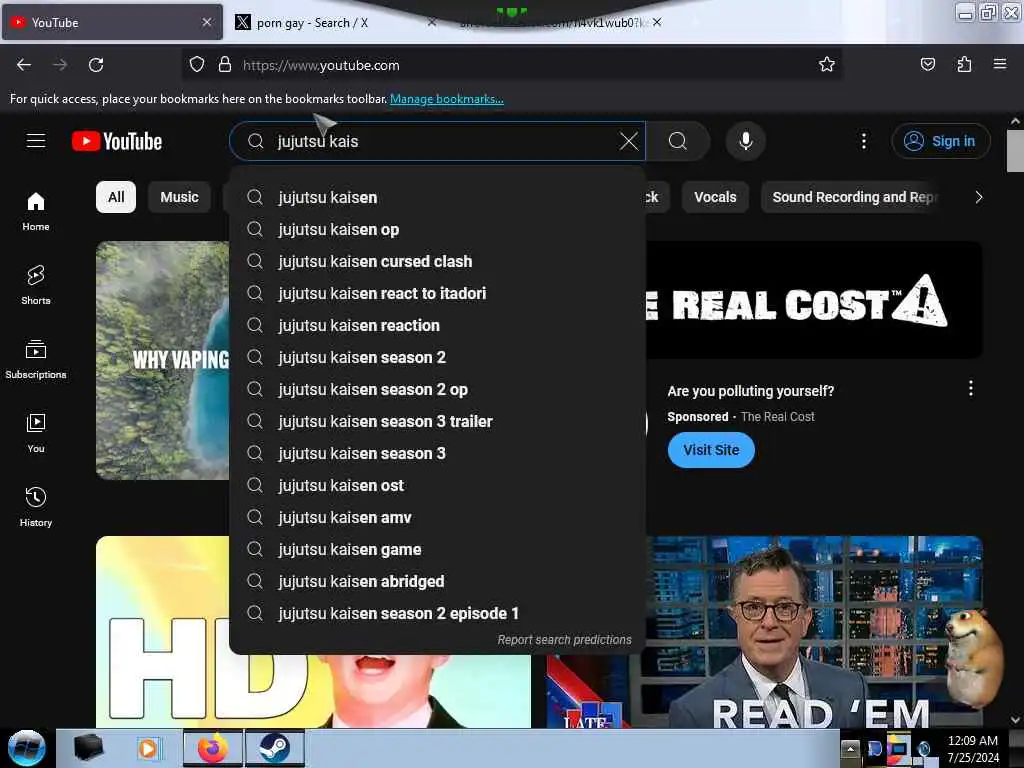Screen dimensions: 1024x768
Task: Click the YouTube logo
Action: (117, 141)
